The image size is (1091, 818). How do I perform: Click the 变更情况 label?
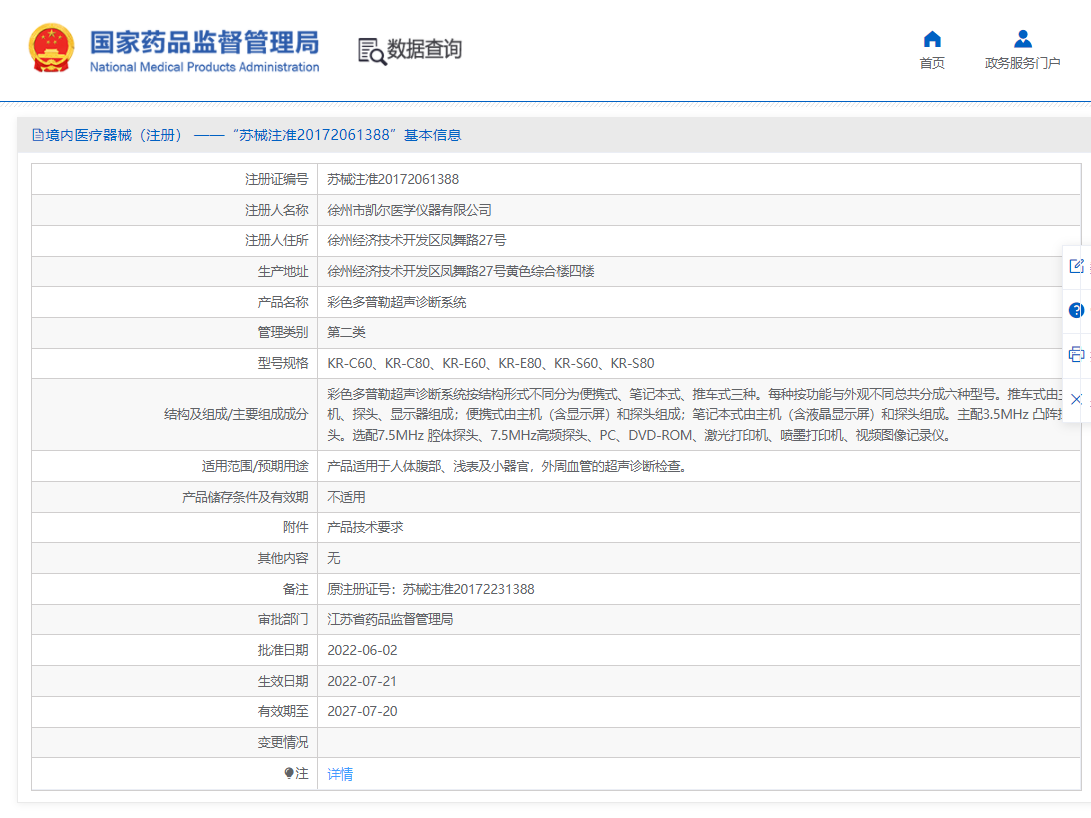282,742
